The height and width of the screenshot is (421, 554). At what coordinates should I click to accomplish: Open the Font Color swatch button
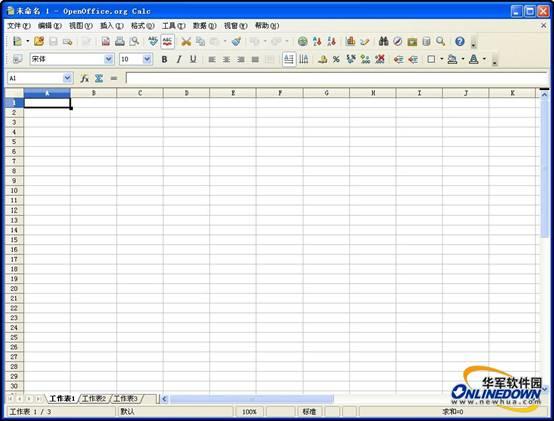474,59
